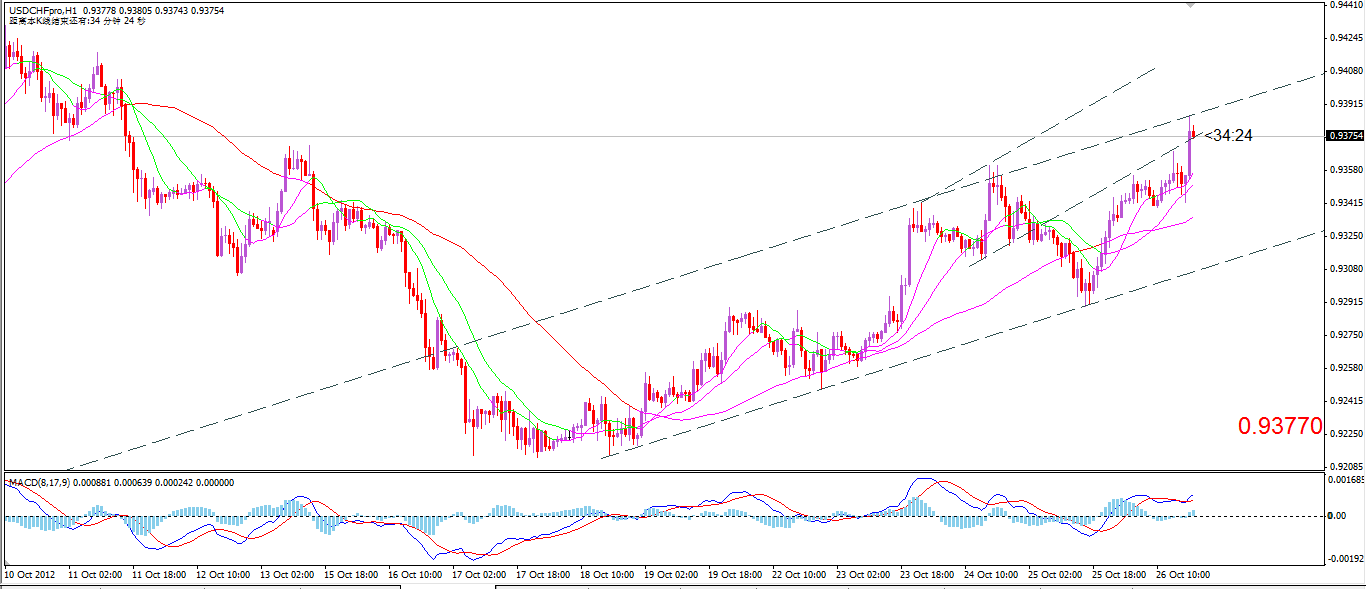Click the 0.93915 price axis label
The image size is (1366, 589).
tap(1345, 104)
